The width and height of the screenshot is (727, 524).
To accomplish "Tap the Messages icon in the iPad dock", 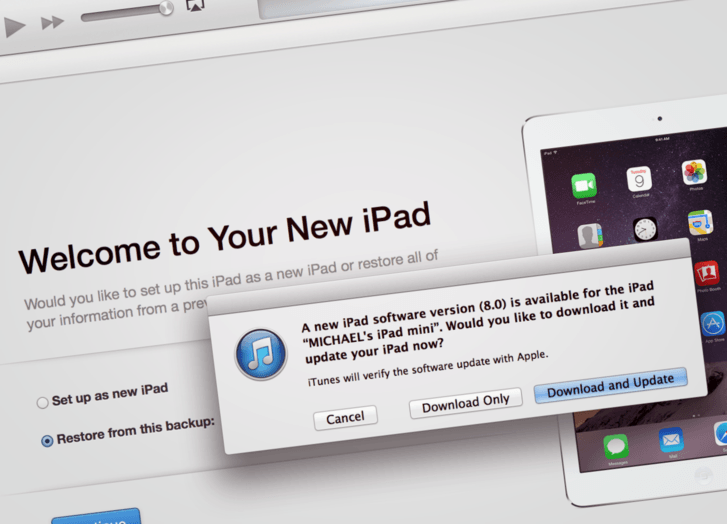I will coord(615,447).
